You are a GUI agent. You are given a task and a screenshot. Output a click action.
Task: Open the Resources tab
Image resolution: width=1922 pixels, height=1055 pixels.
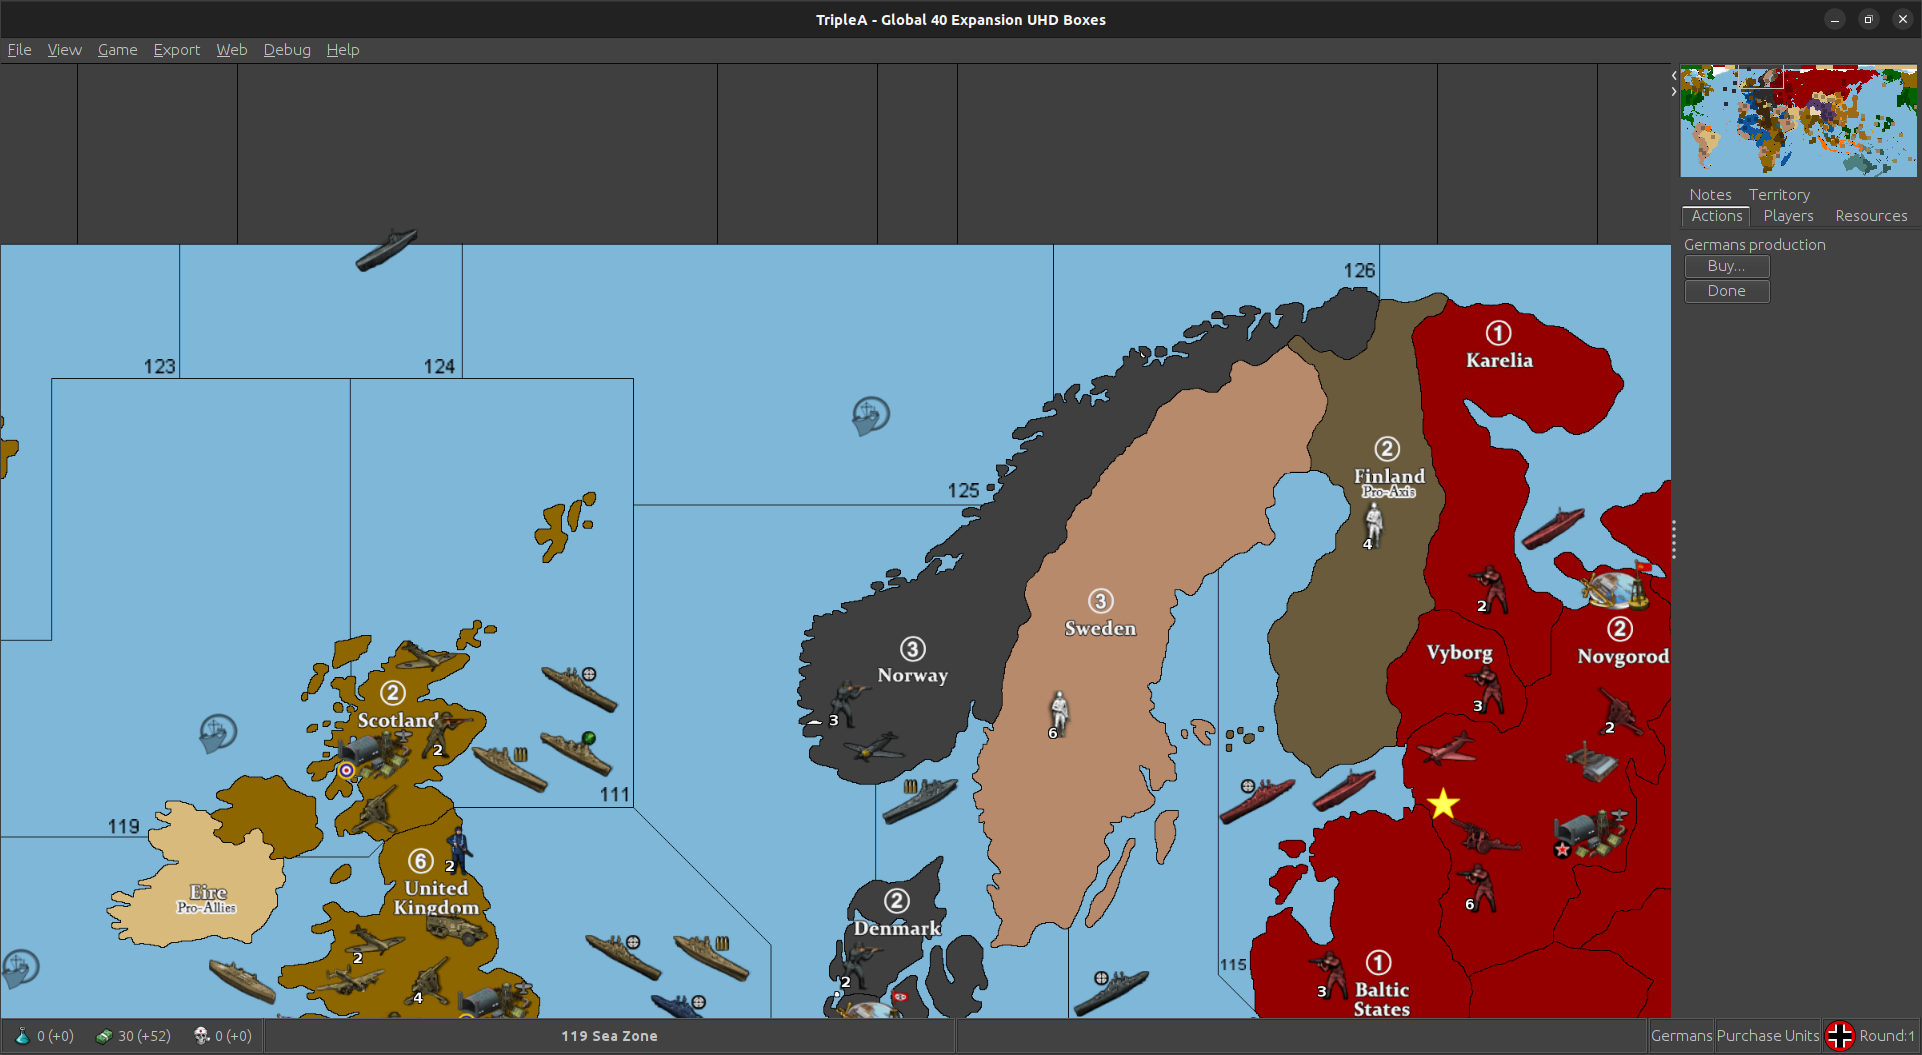coord(1871,216)
